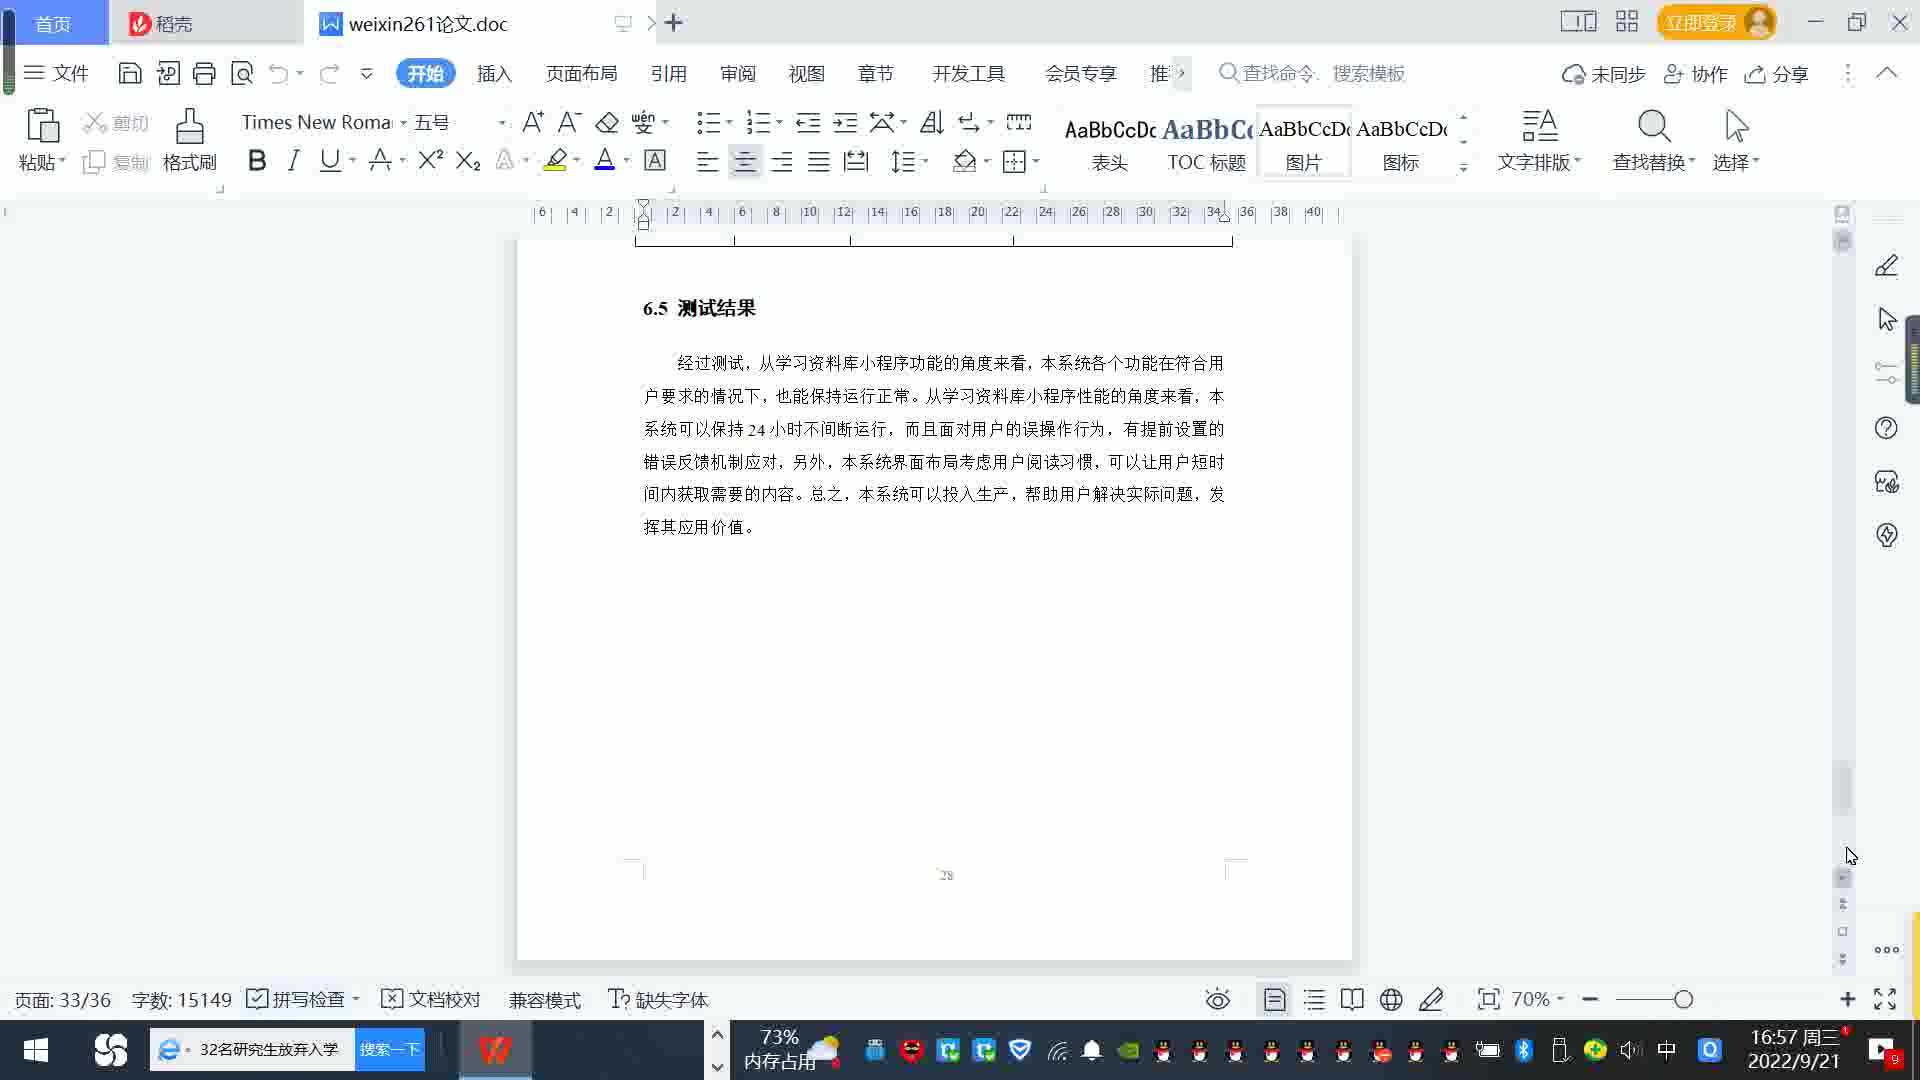This screenshot has width=1920, height=1080.
Task: Toggle spell check in status bar
Action: pos(302,999)
